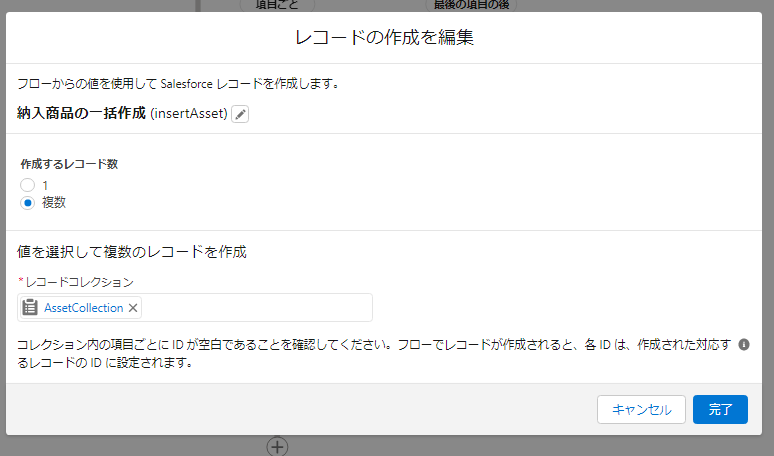Image resolution: width=774 pixels, height=456 pixels.
Task: Click the レコードコレクション field label
Action: click(x=79, y=282)
